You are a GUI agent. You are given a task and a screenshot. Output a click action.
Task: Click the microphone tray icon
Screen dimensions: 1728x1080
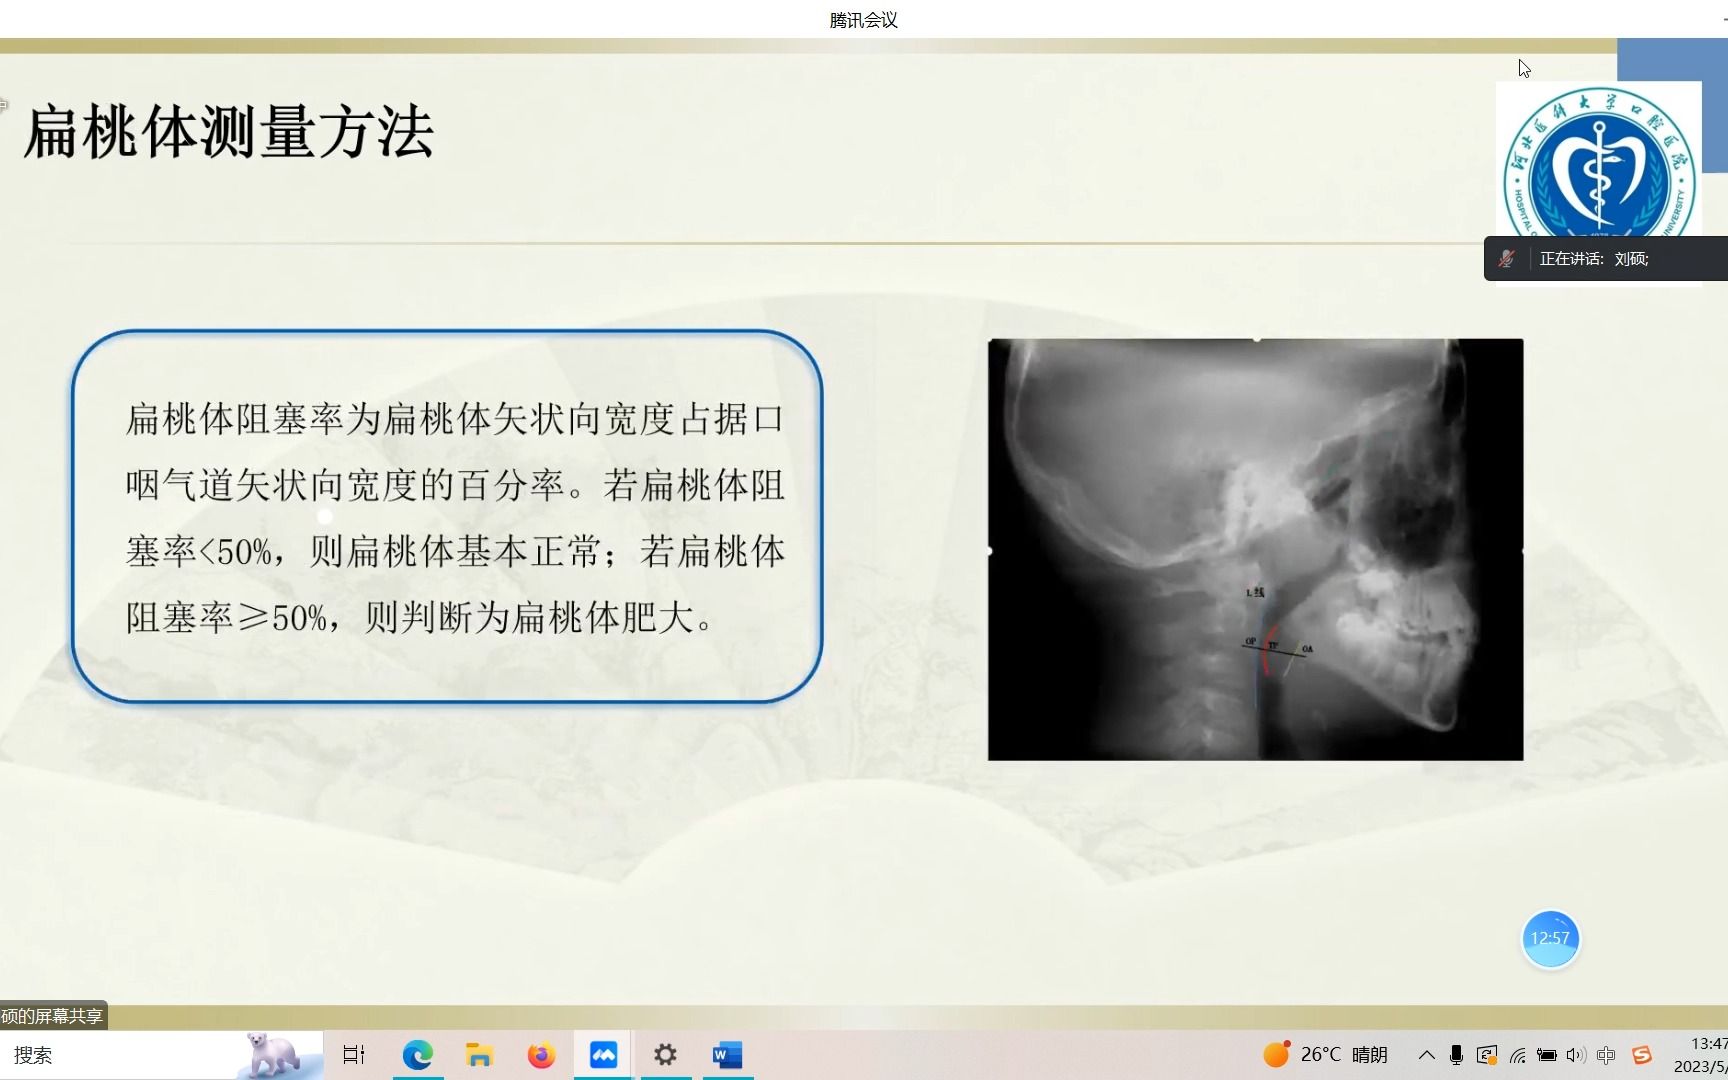coord(1456,1055)
